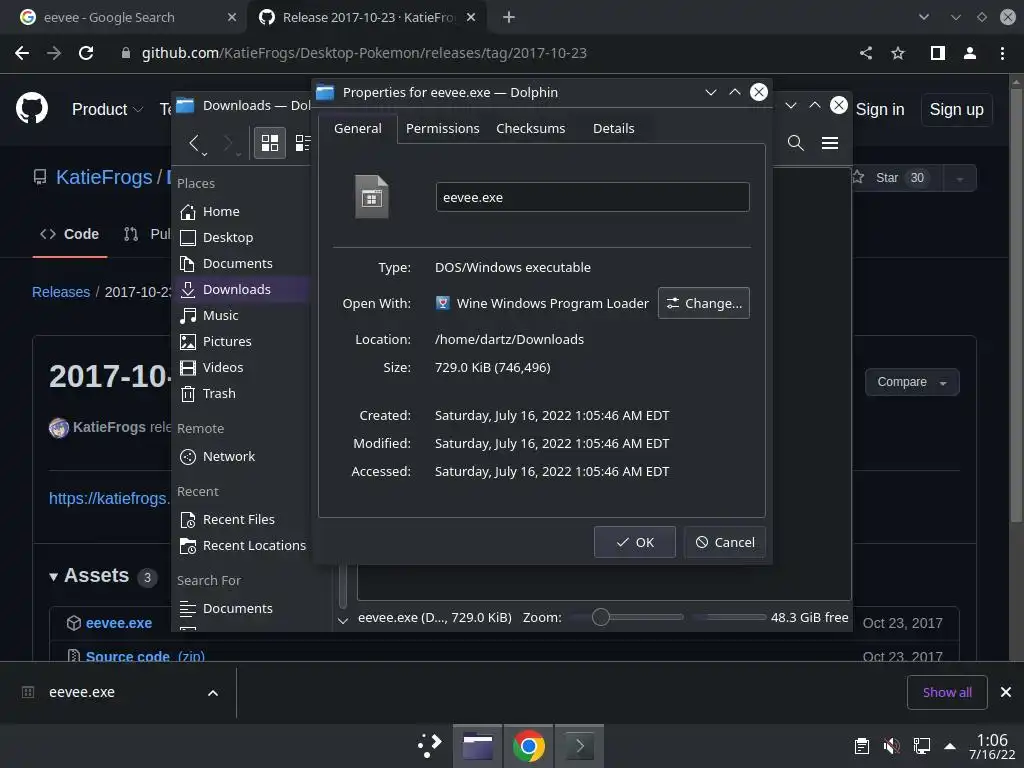Open Chrome tab search dropdown
Image resolution: width=1024 pixels, height=768 pixels.
coord(923,17)
